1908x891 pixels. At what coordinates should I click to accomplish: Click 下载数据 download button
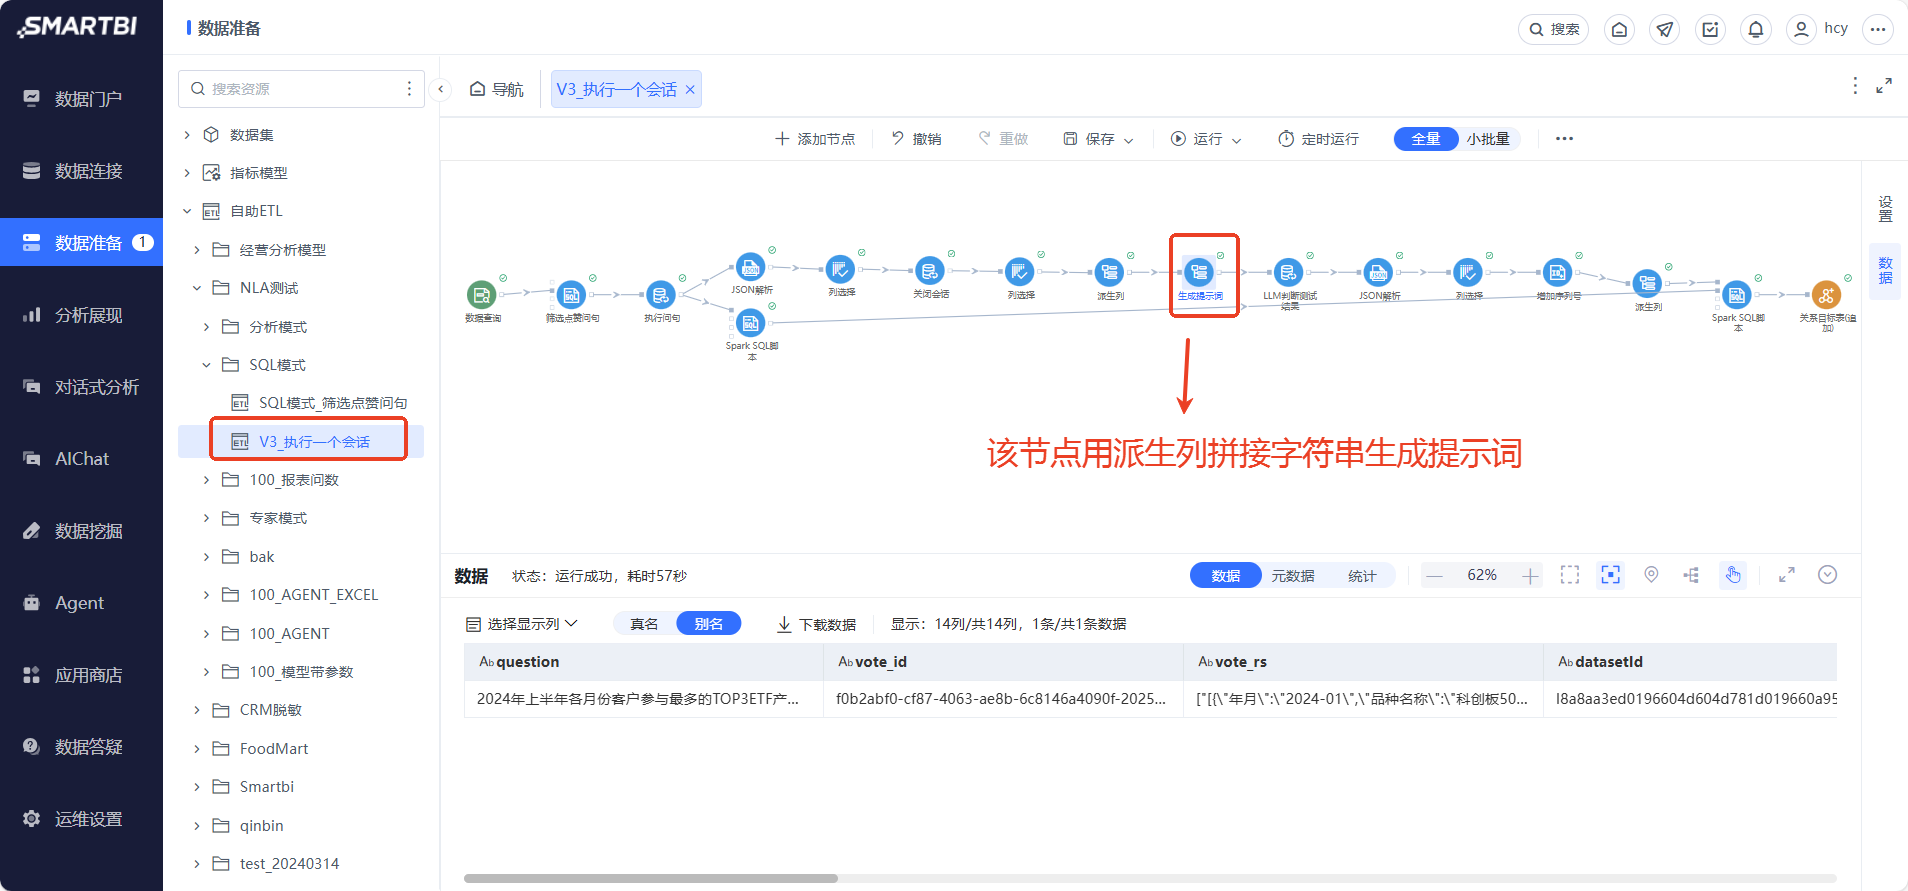817,624
